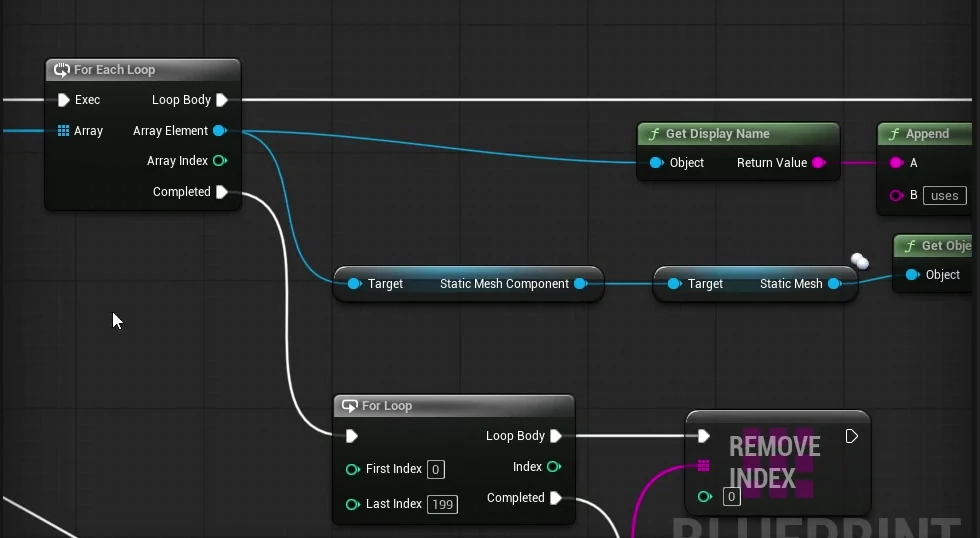The width and height of the screenshot is (980, 538).
Task: Click Remove Index integer input pin
Action: (x=705, y=497)
